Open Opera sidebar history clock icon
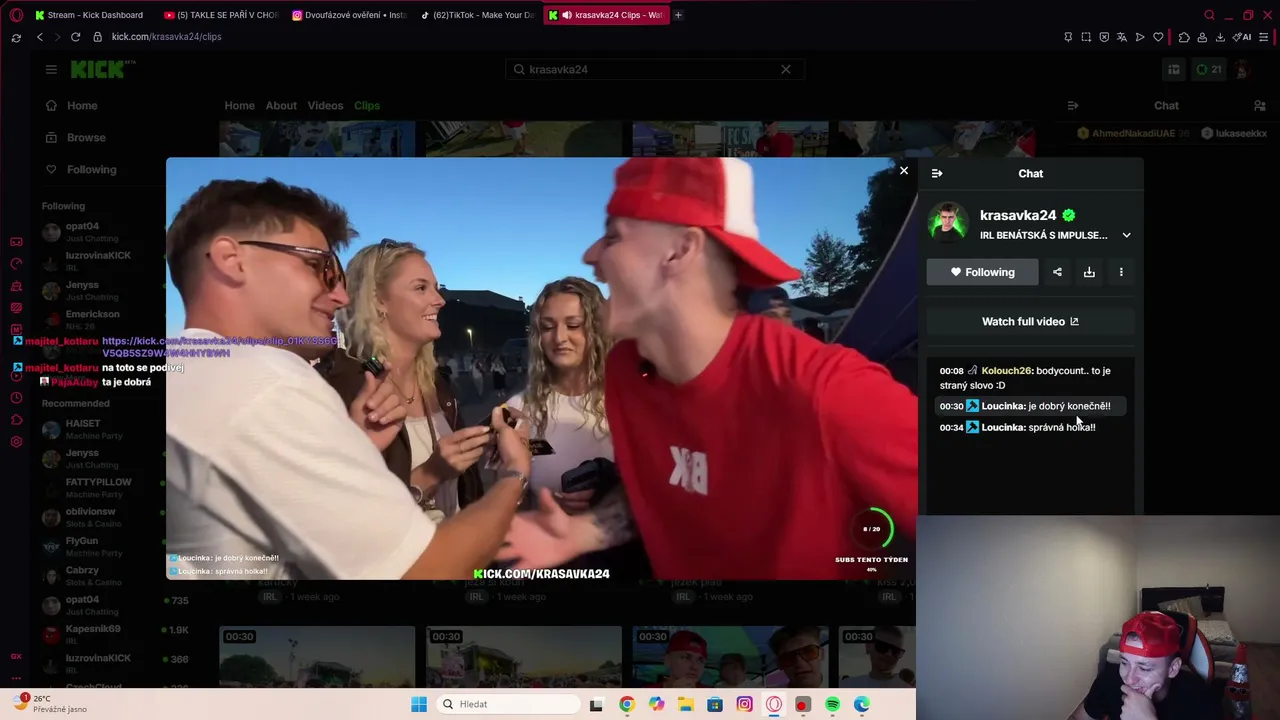The width and height of the screenshot is (1280, 720). click(16, 398)
